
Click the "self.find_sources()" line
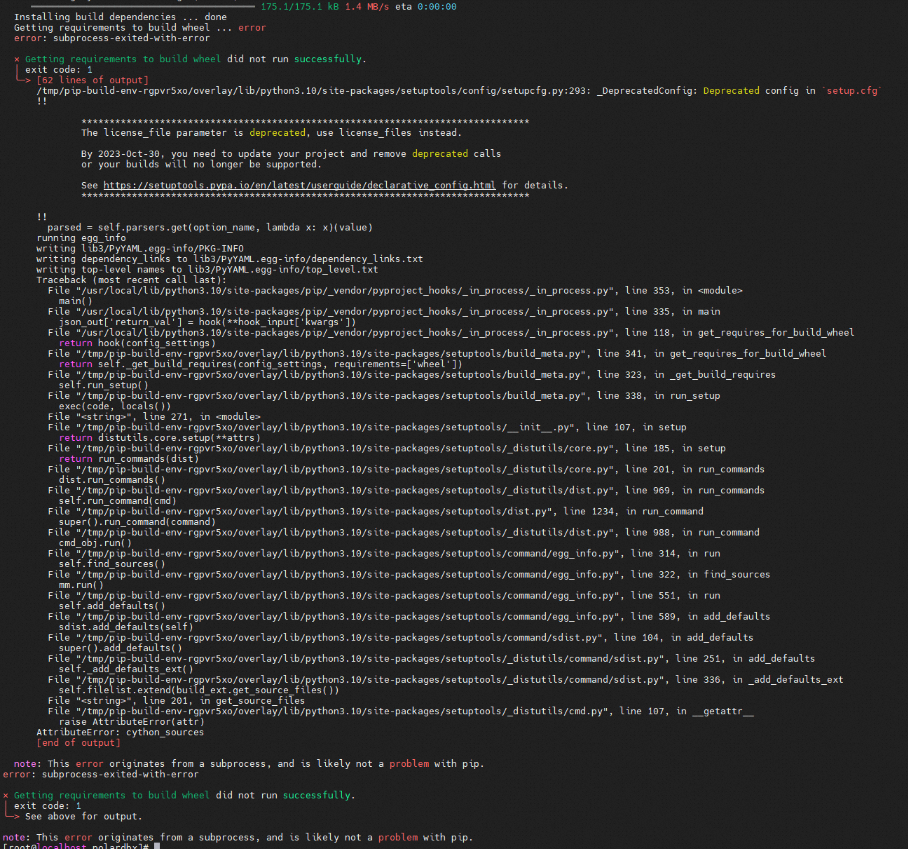pyautogui.click(x=112, y=564)
